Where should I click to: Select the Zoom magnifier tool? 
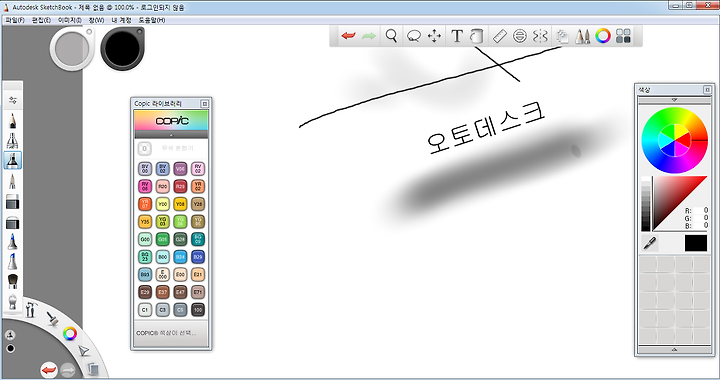click(x=391, y=36)
